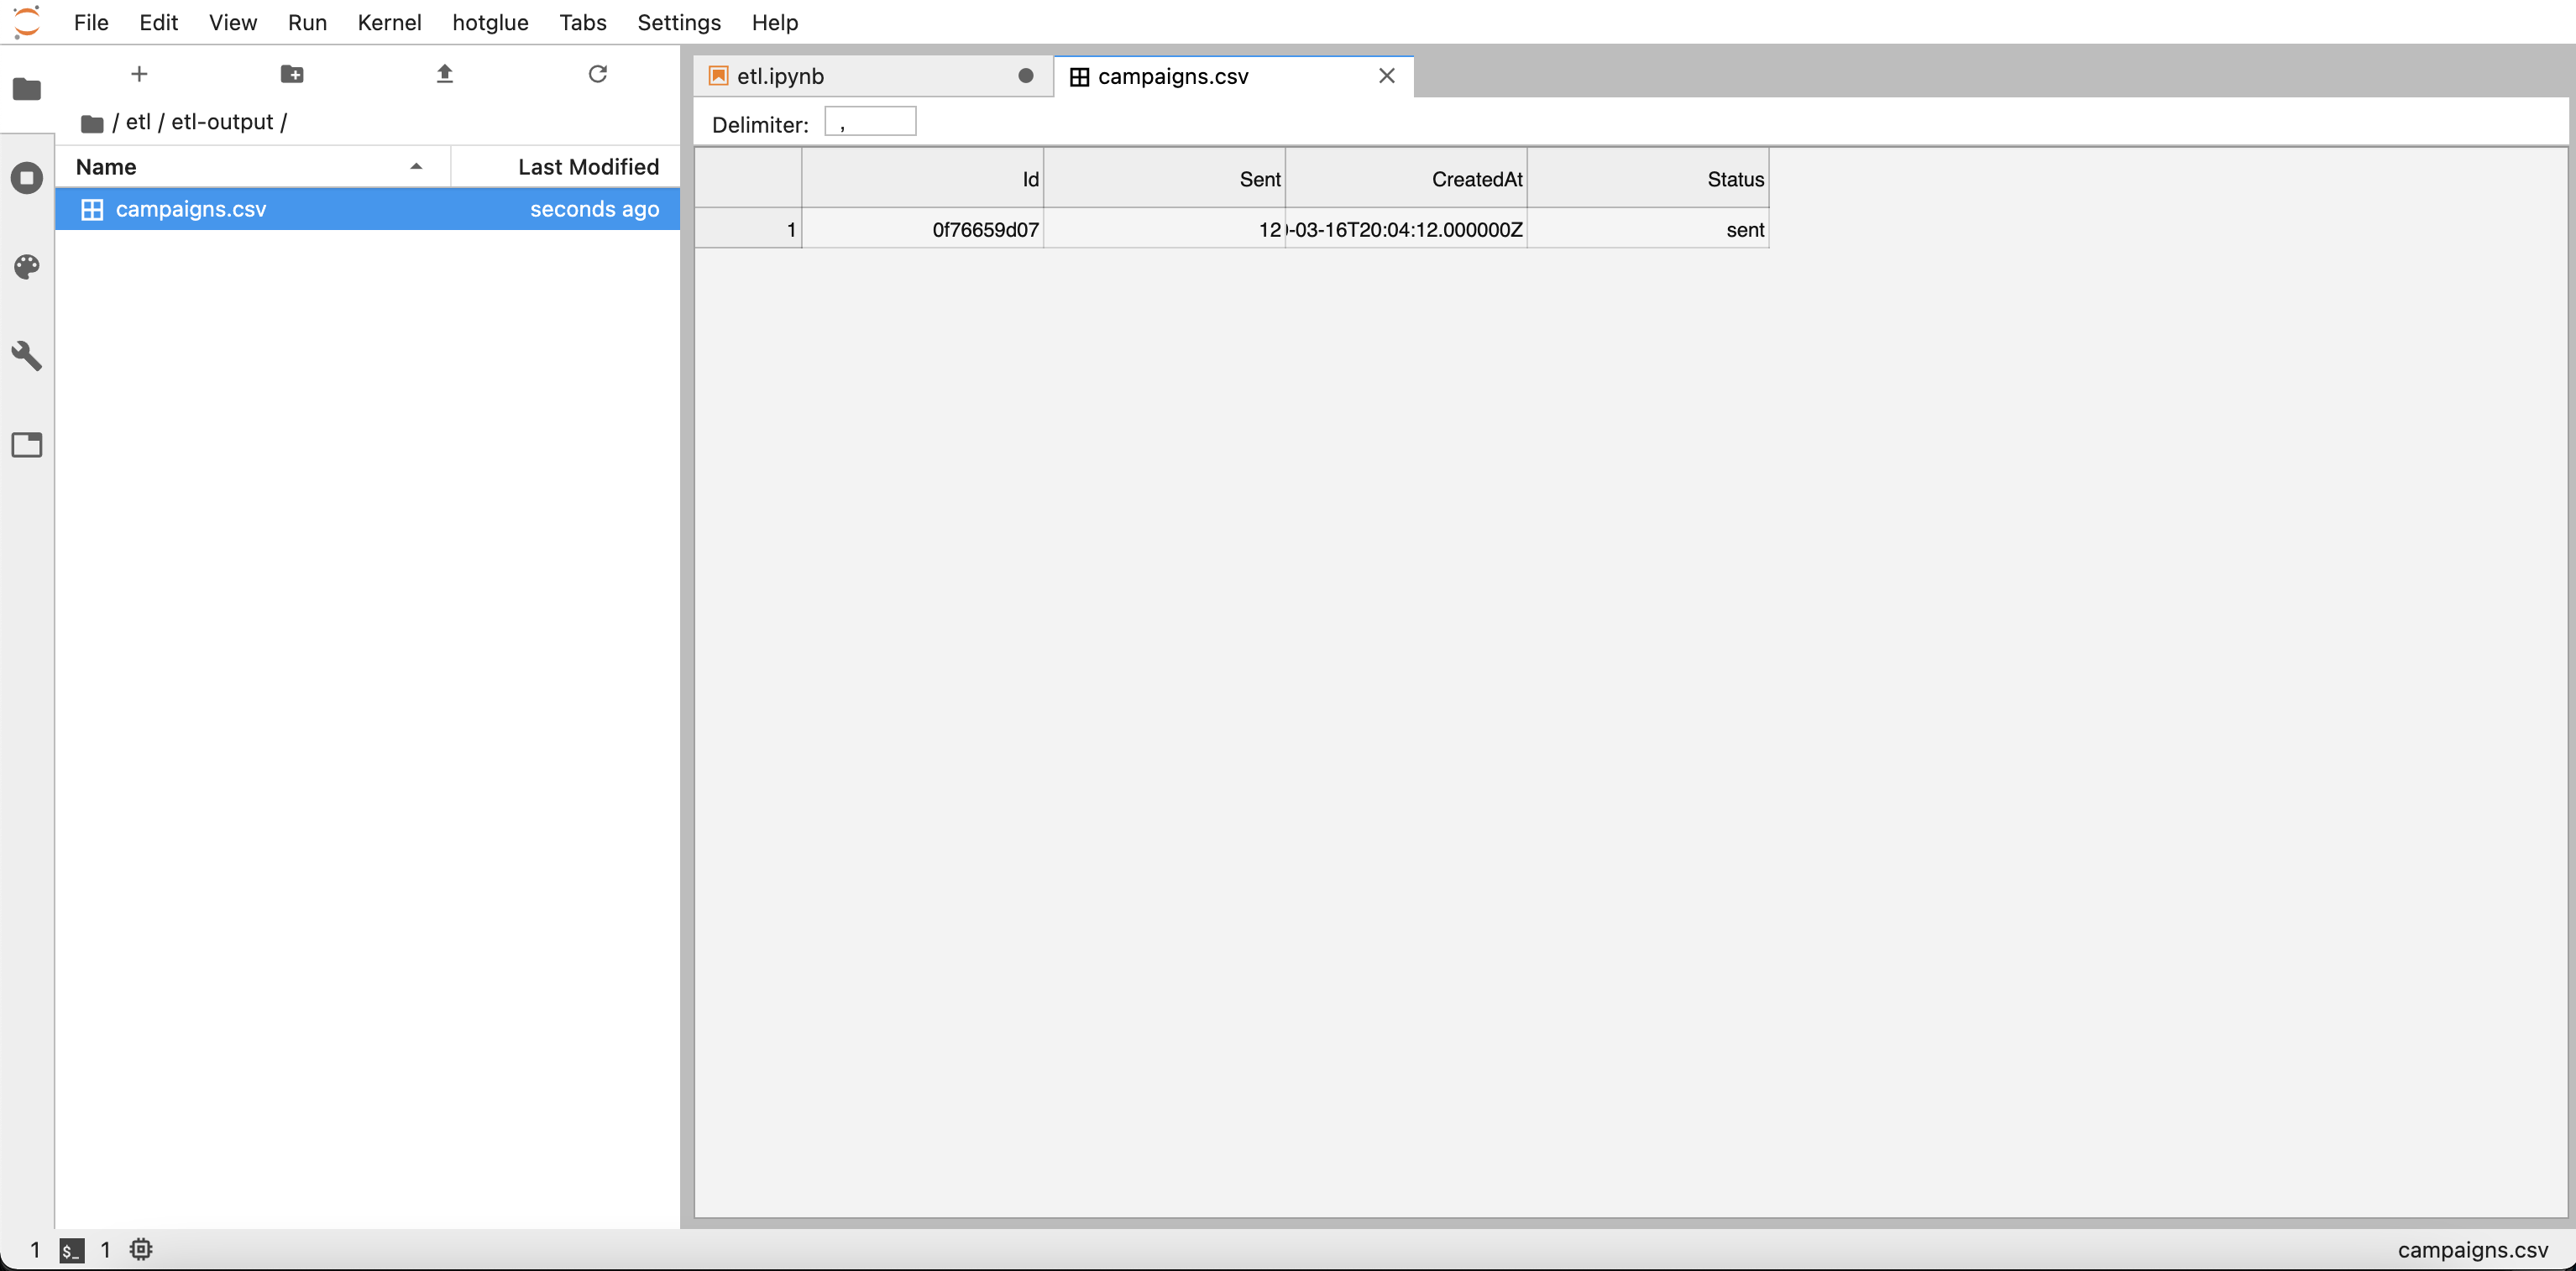Click the upload files icon
The image size is (2576, 1271).
coord(445,74)
